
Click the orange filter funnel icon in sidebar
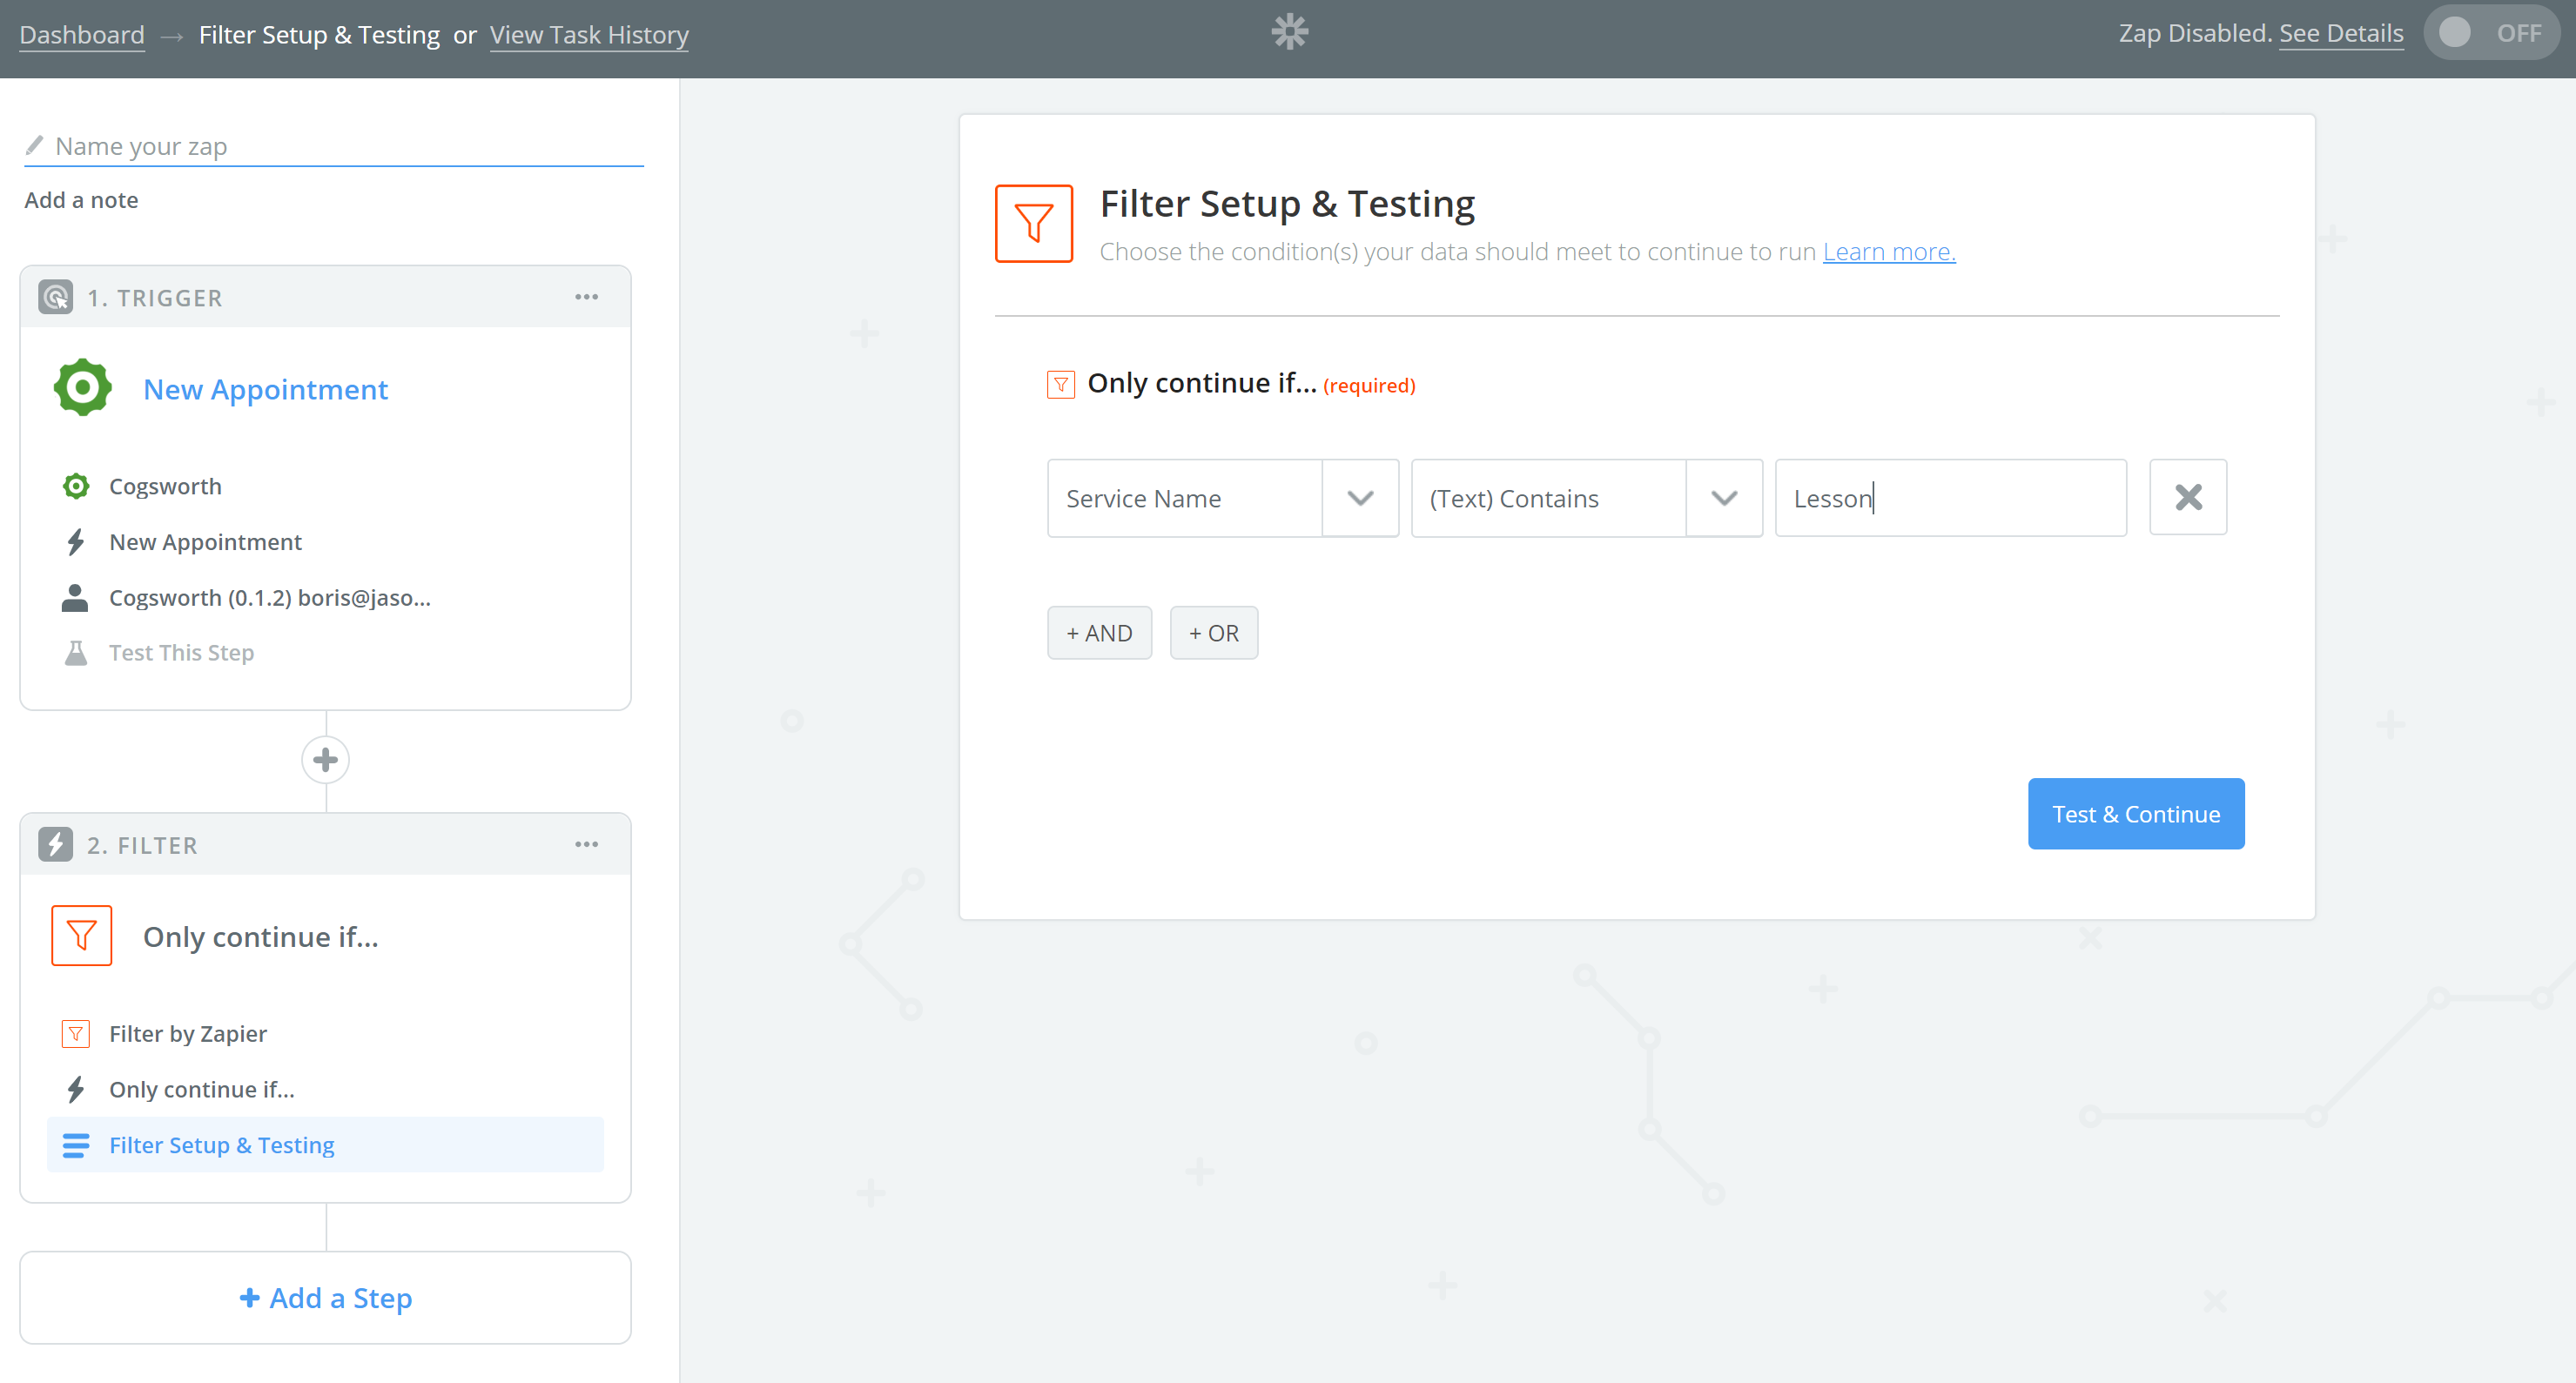coord(81,936)
